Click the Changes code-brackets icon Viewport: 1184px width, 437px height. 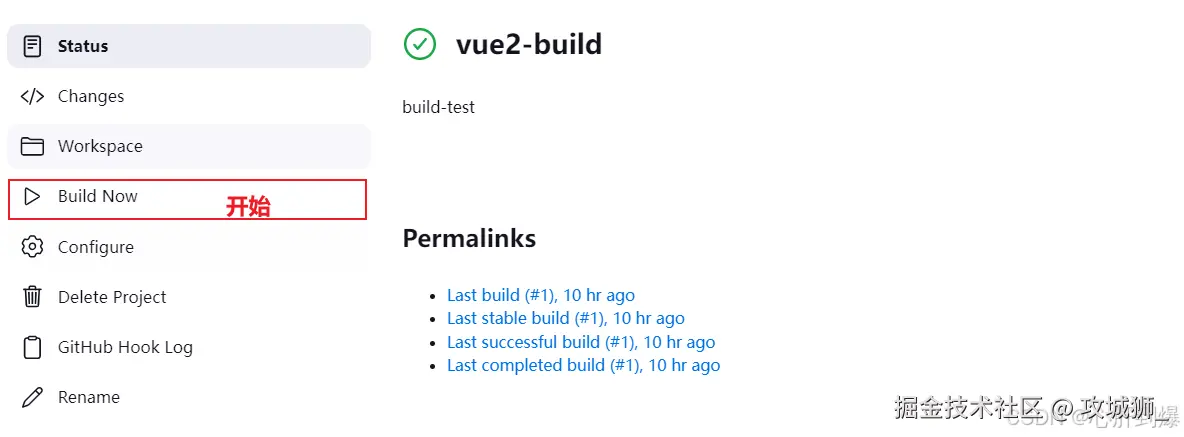click(33, 96)
